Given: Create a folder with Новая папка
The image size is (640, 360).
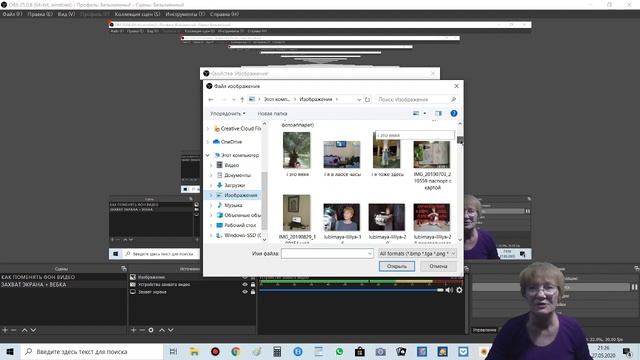Looking at the screenshot, I should click(272, 113).
